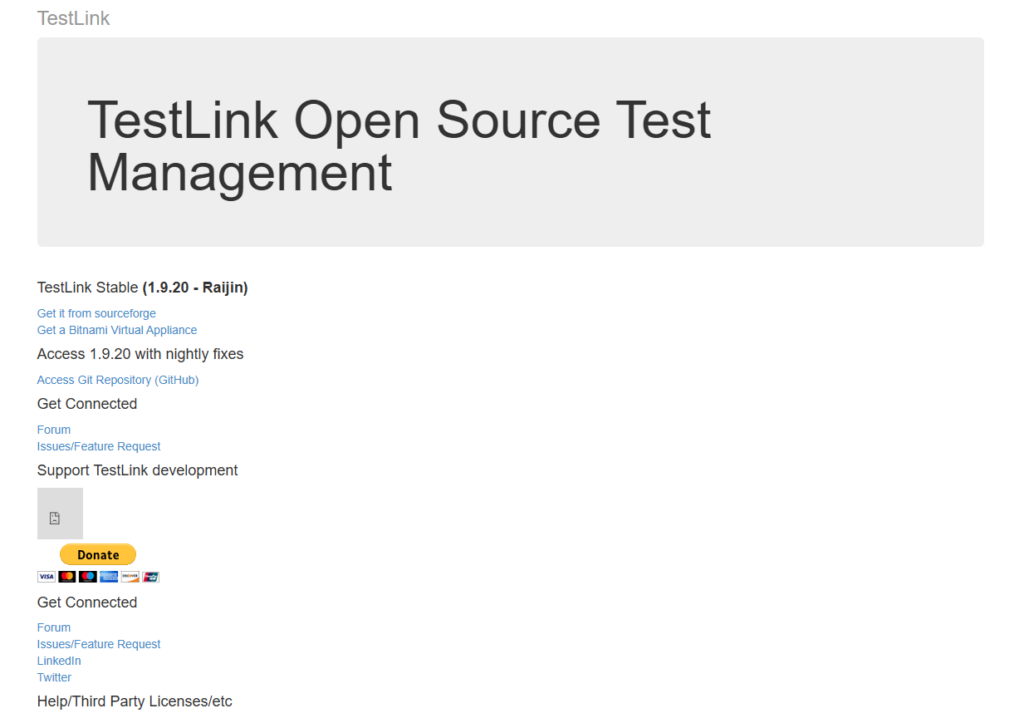This screenshot has width=1024, height=723.
Task: Click the American Express card icon
Action: (x=109, y=577)
